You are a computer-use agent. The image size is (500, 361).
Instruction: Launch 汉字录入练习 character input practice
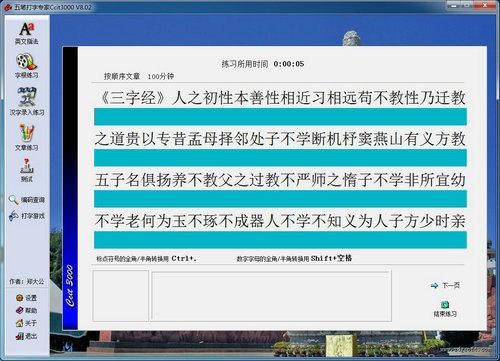click(x=27, y=101)
